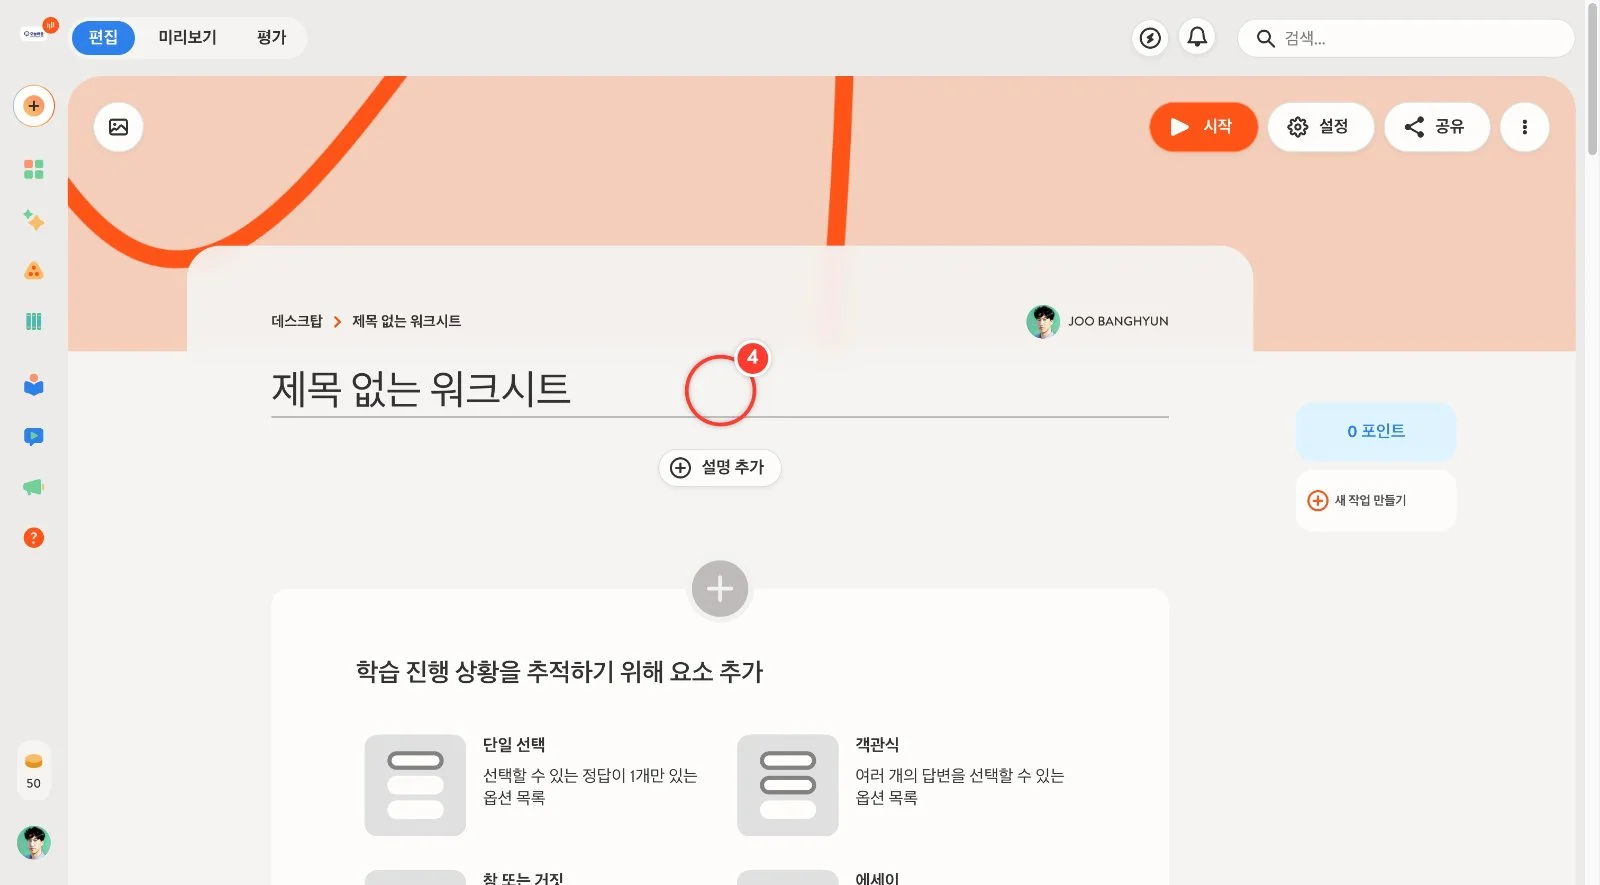The width and height of the screenshot is (1600, 885).
Task: Edit the worksheet title 제목 없는 워크시트
Action: point(720,389)
